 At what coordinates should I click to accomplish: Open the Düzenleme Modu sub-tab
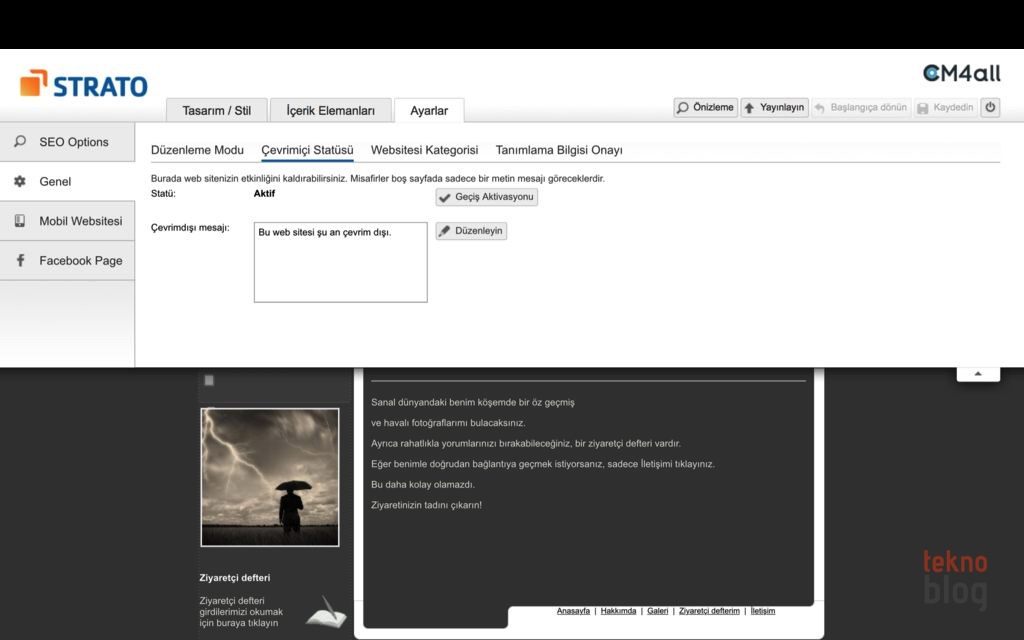(x=197, y=150)
